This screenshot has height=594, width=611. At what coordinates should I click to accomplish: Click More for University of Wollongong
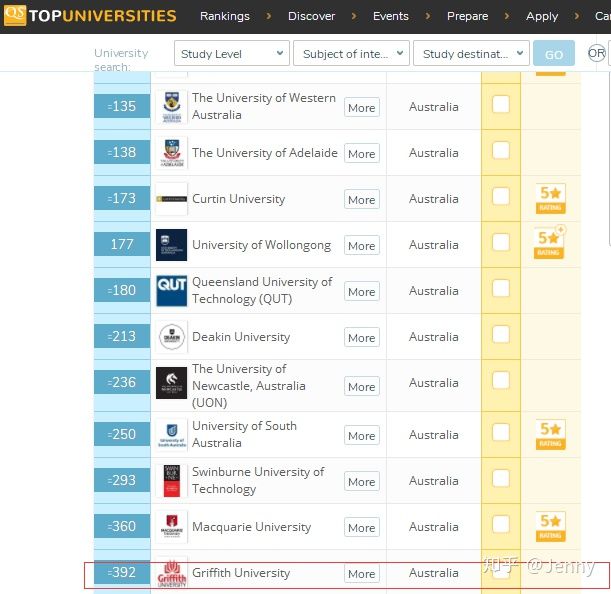[x=362, y=246]
